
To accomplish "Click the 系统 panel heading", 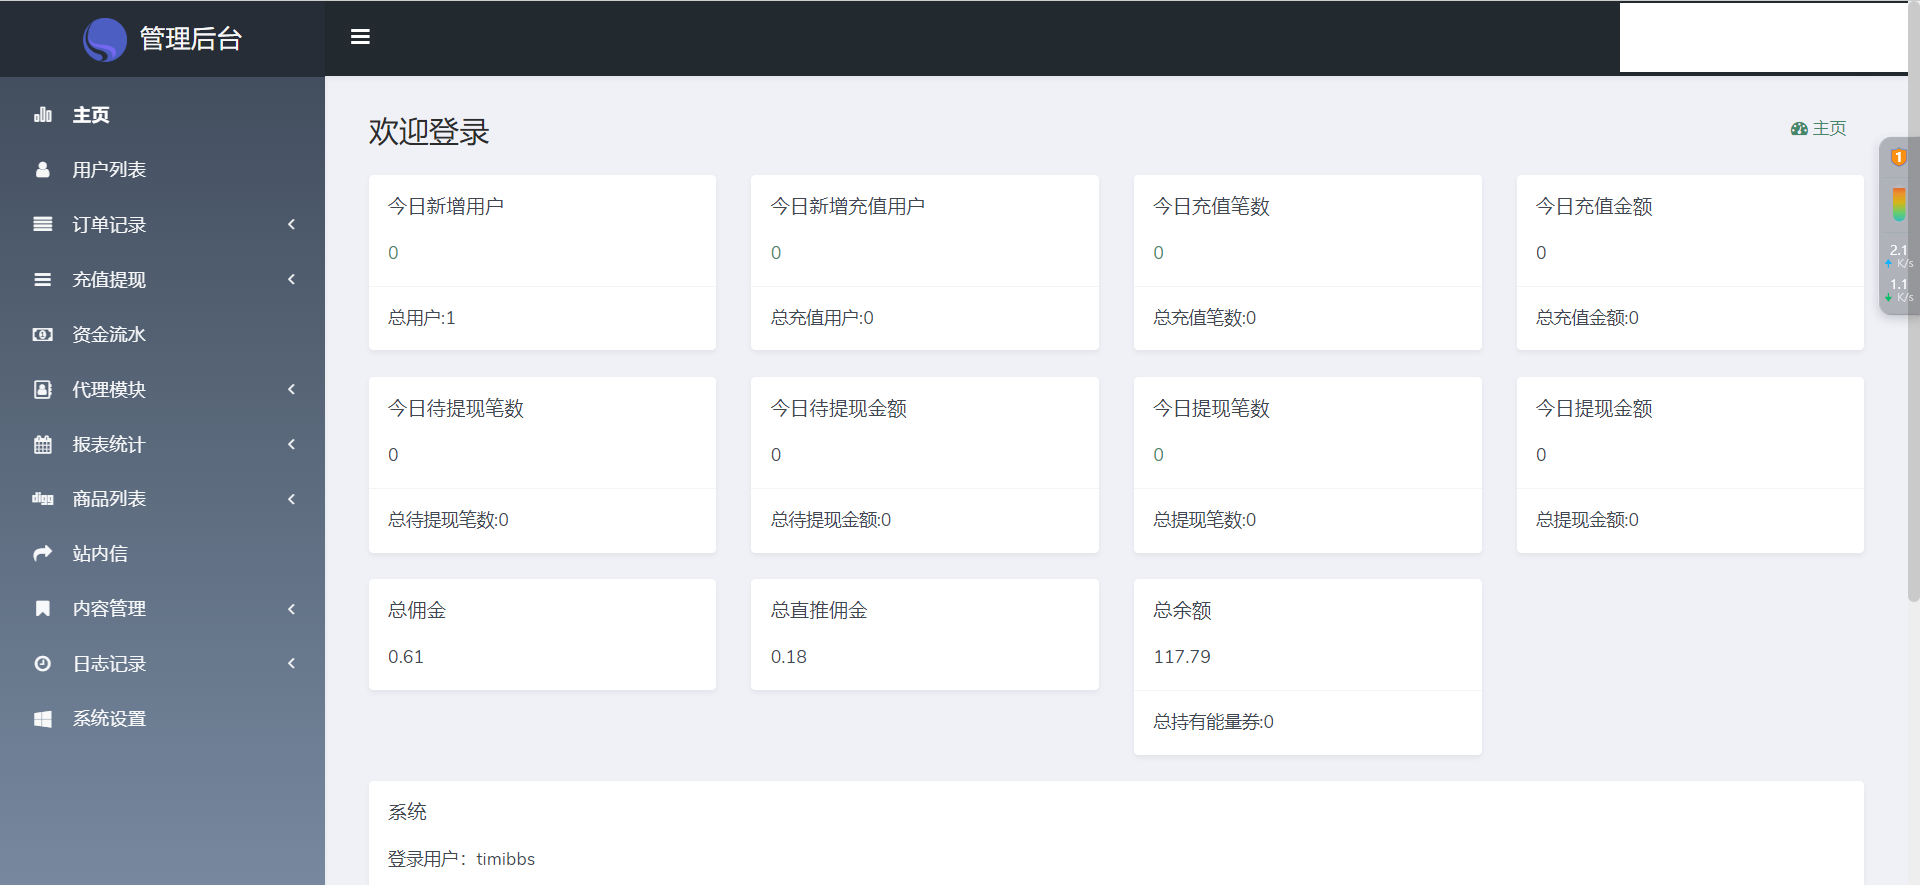I will click(407, 812).
